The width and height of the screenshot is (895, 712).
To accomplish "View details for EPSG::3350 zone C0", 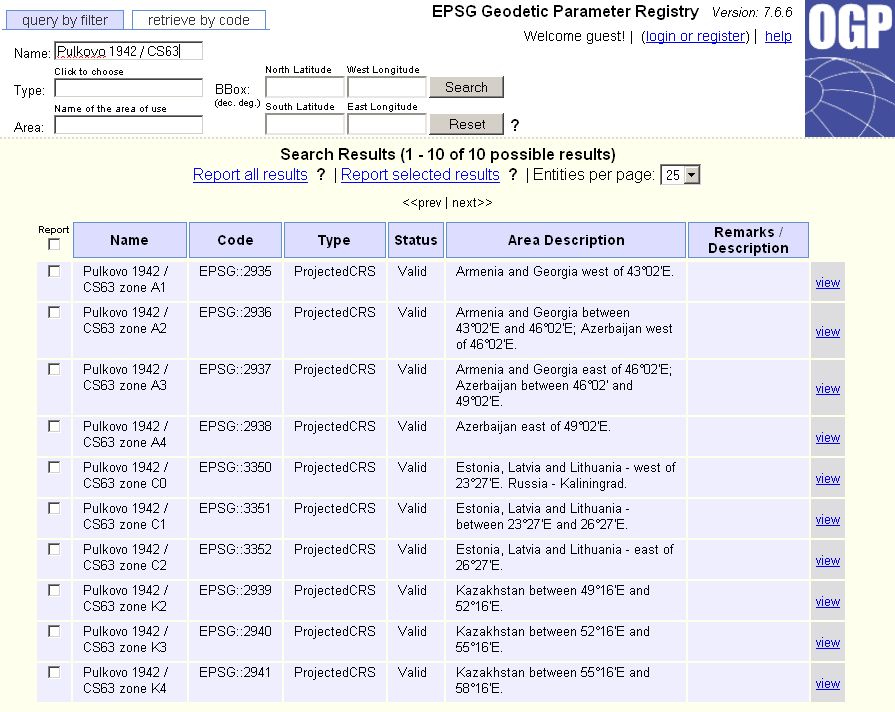I will click(828, 479).
